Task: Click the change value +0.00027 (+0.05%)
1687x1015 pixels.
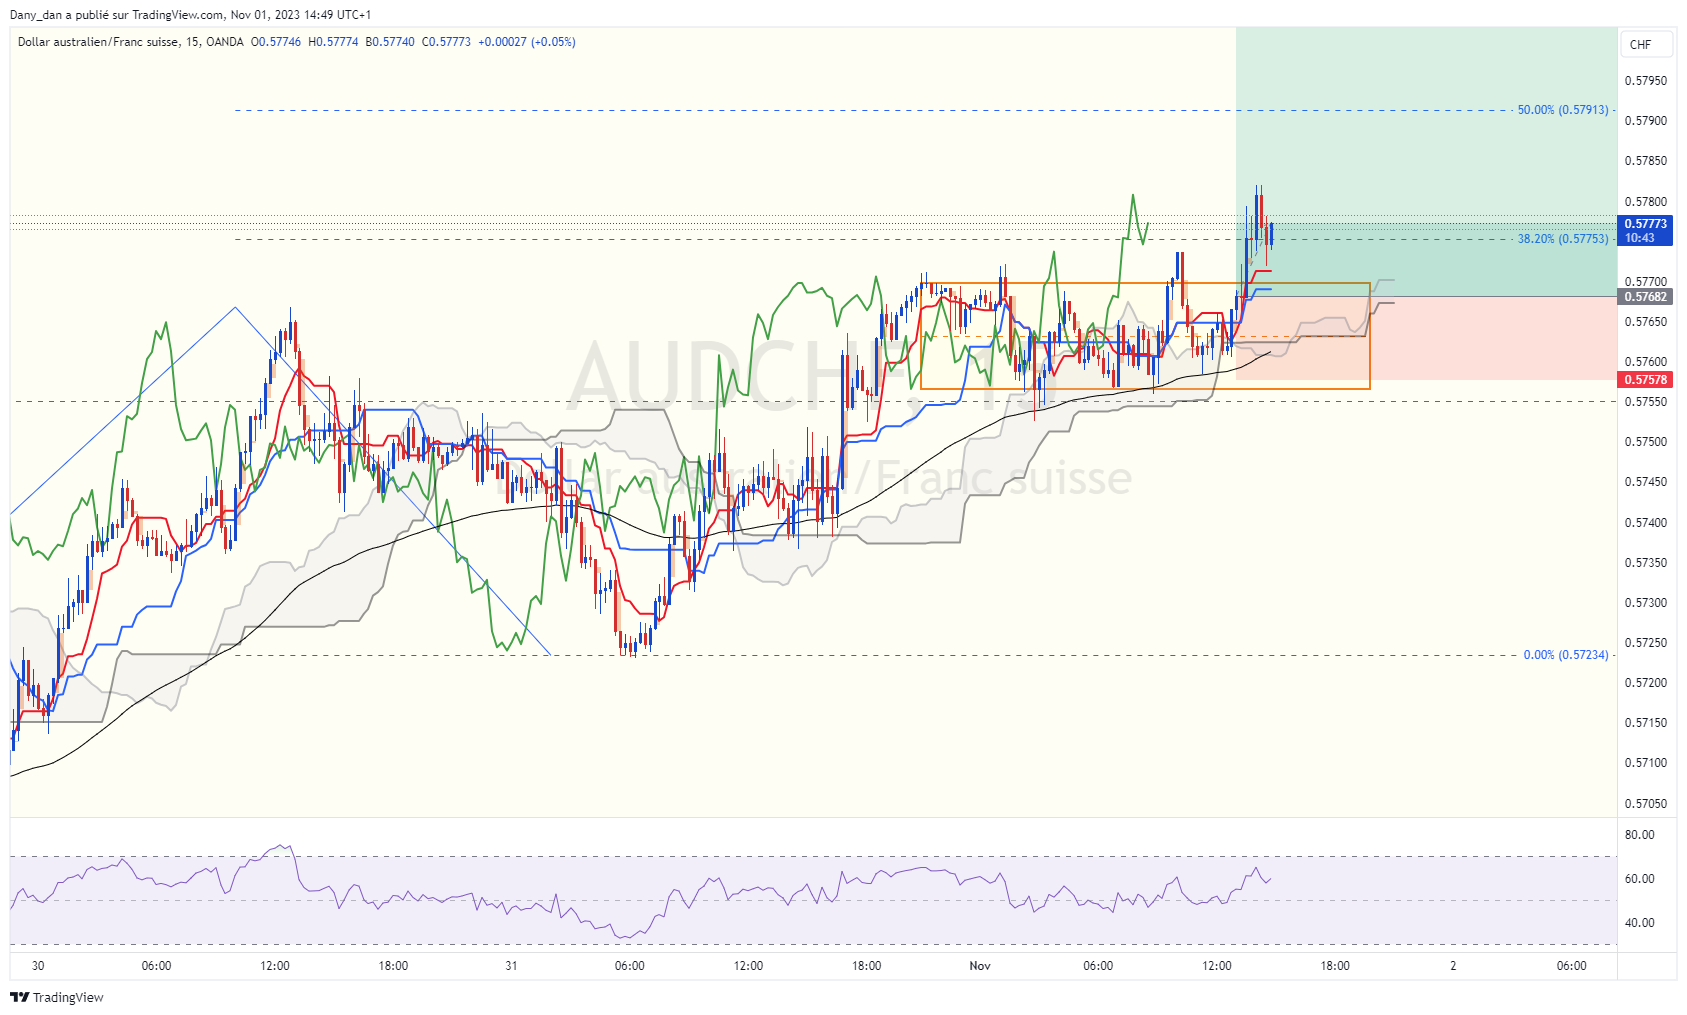Action: tap(527, 42)
